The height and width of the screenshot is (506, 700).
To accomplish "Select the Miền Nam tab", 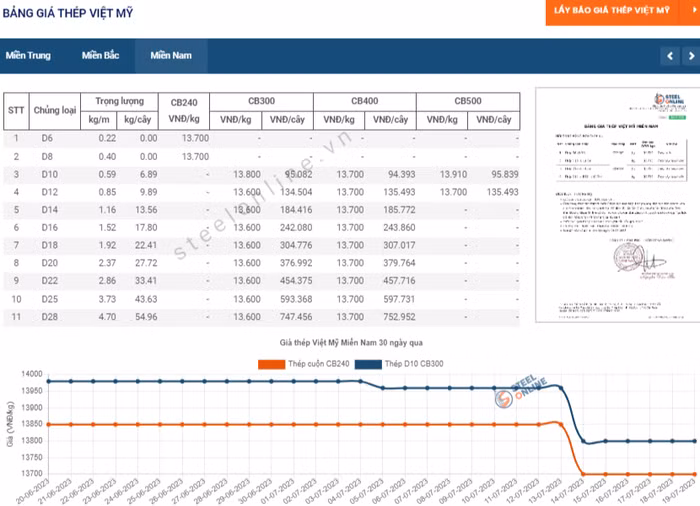I will pos(171,55).
